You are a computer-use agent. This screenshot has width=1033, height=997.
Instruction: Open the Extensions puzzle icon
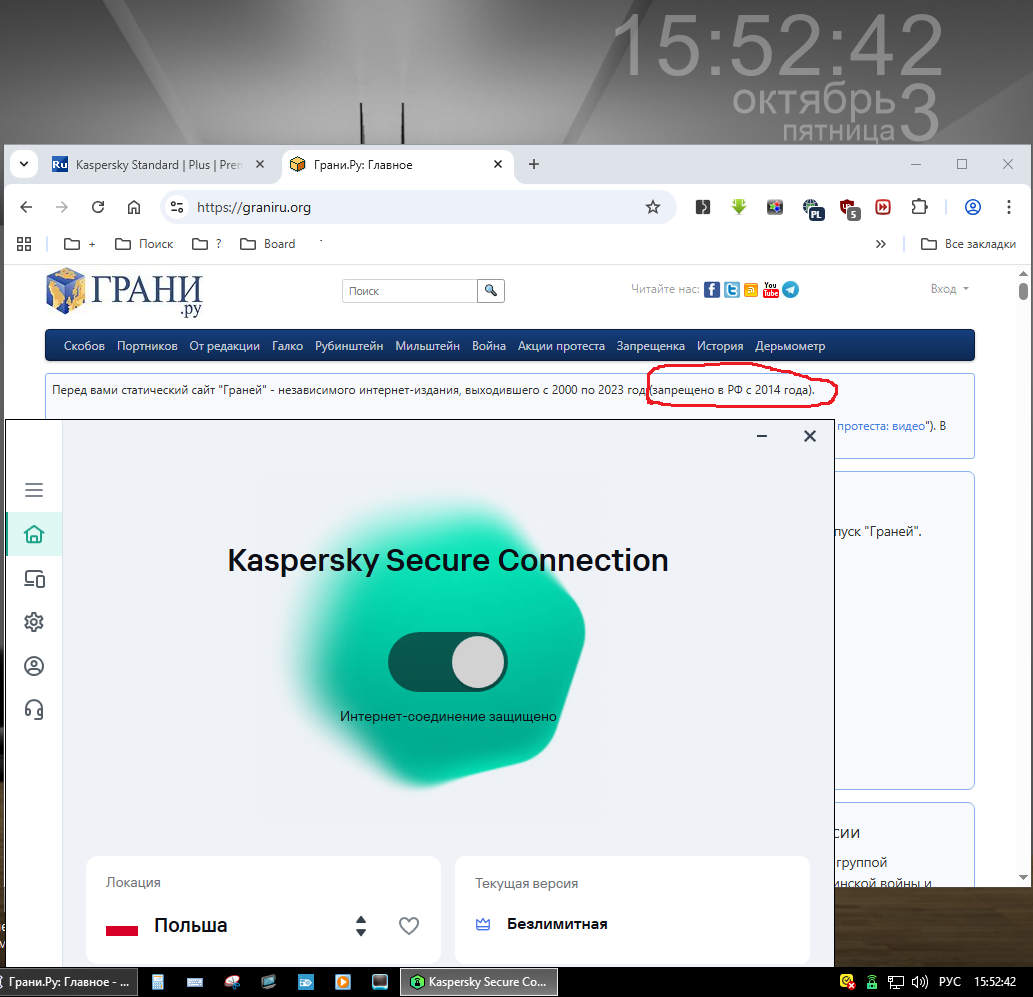pyautogui.click(x=919, y=207)
